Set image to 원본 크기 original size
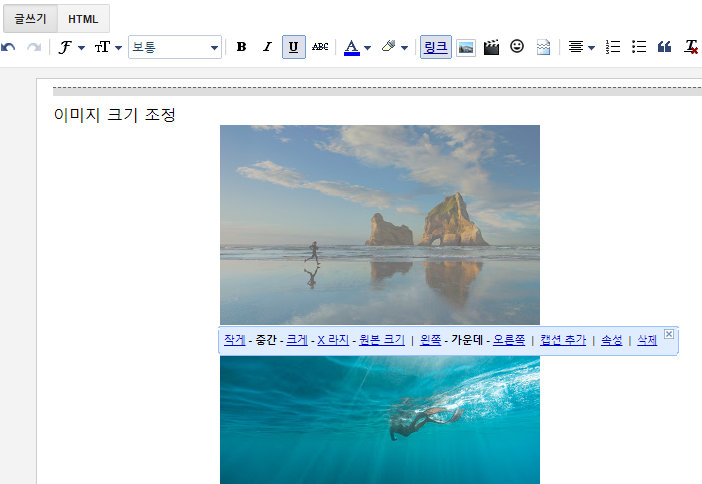The height and width of the screenshot is (484, 702). (382, 340)
